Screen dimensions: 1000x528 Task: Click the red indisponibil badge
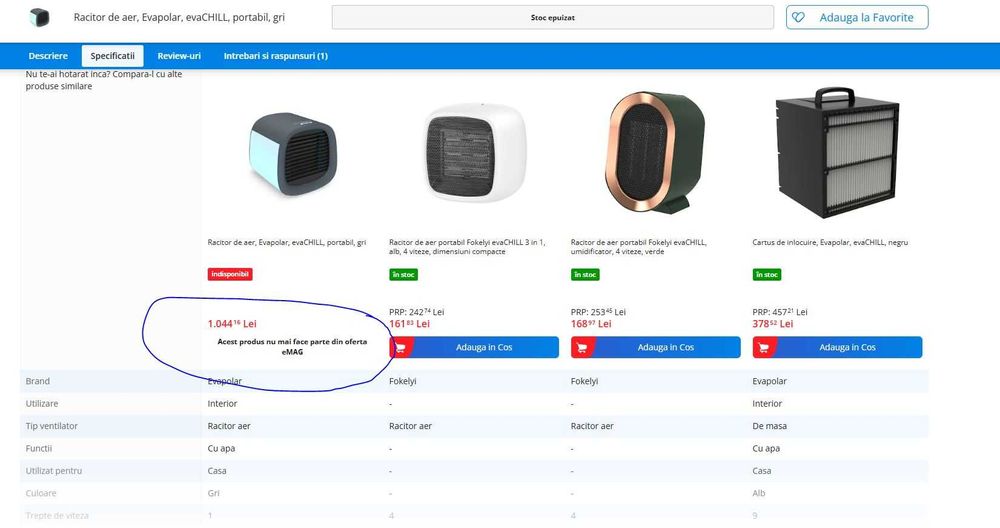coord(230,274)
